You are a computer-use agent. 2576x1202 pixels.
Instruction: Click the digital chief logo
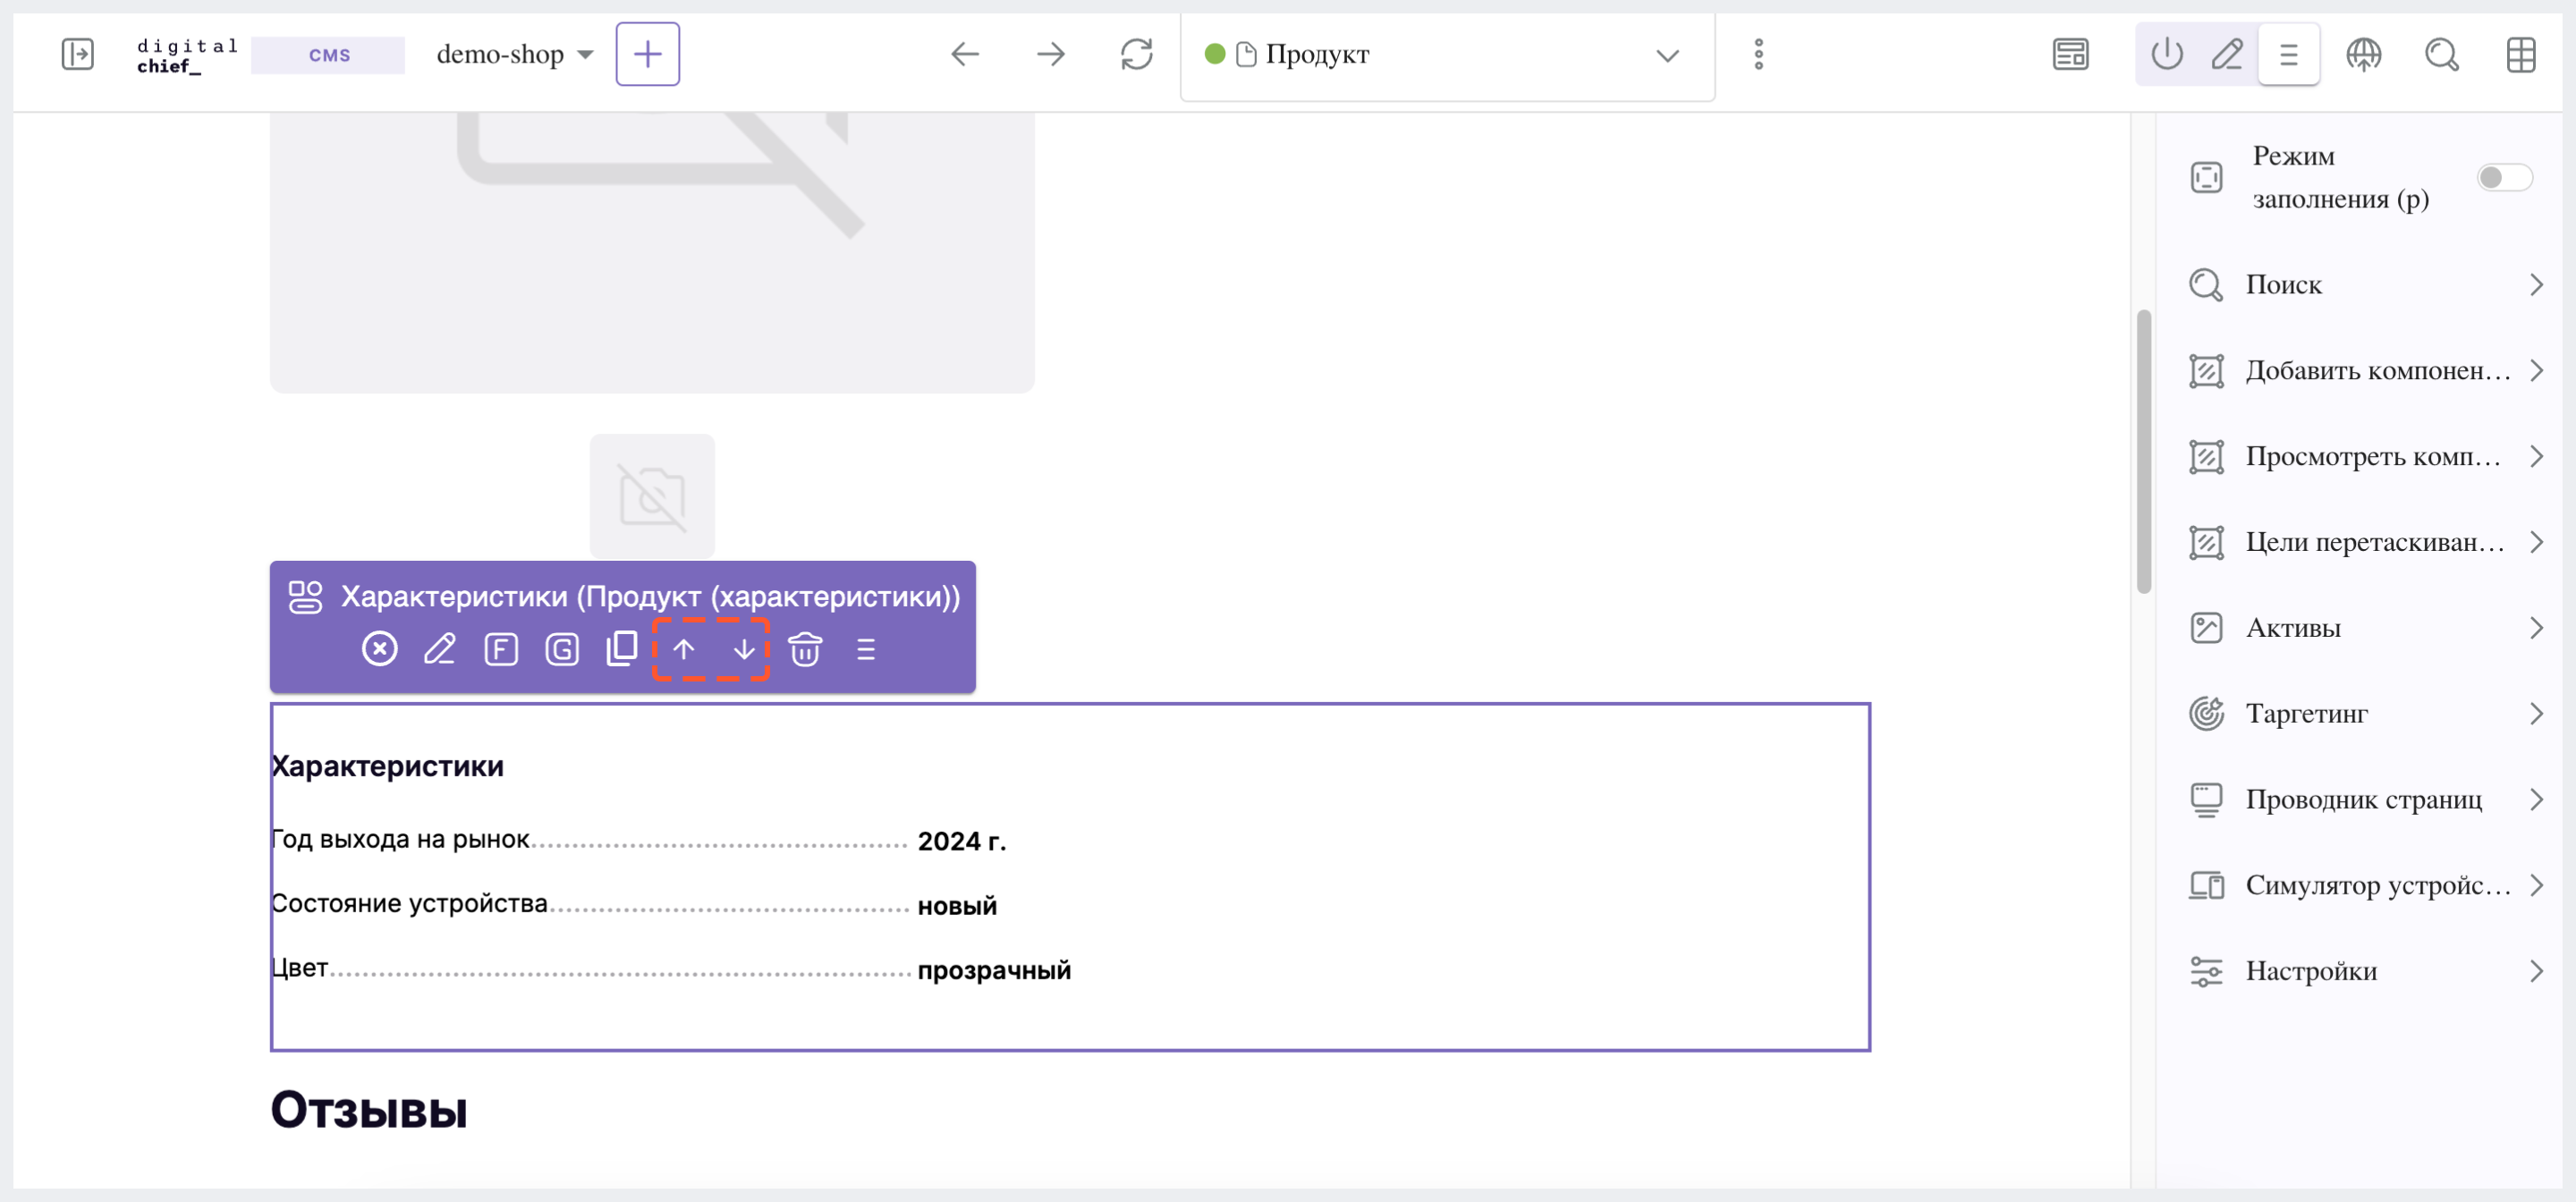point(188,55)
